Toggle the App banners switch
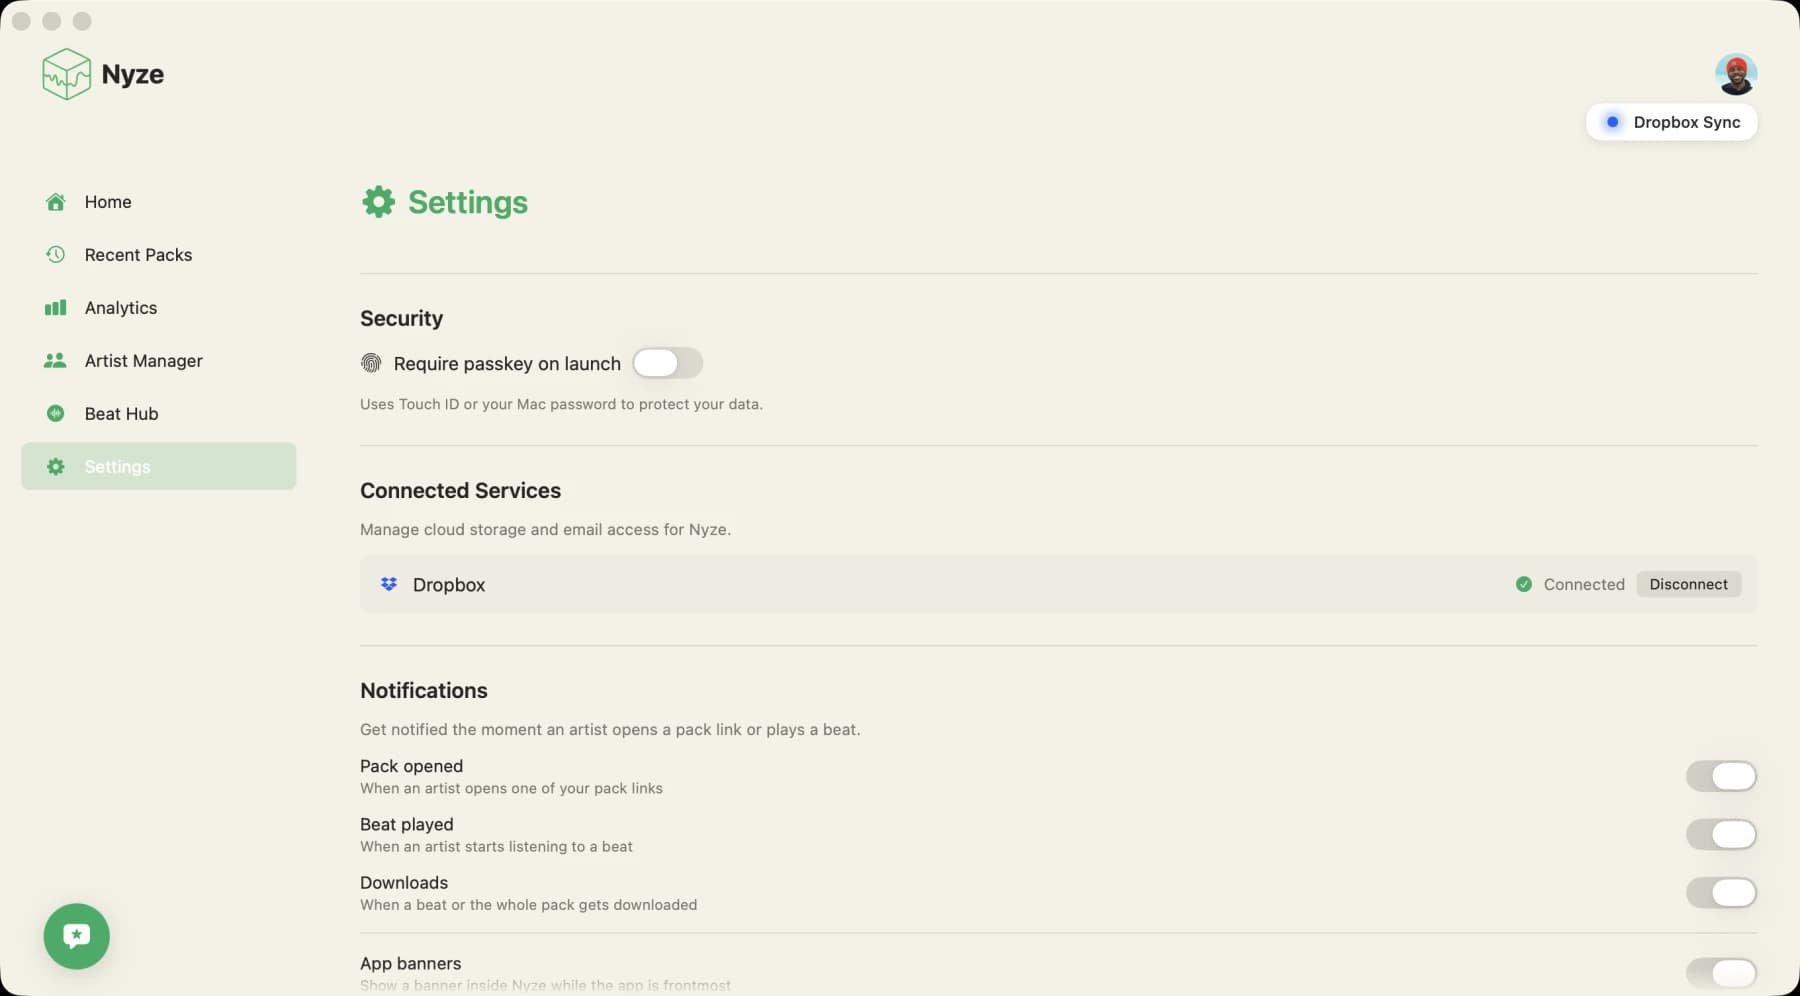 coord(1721,973)
